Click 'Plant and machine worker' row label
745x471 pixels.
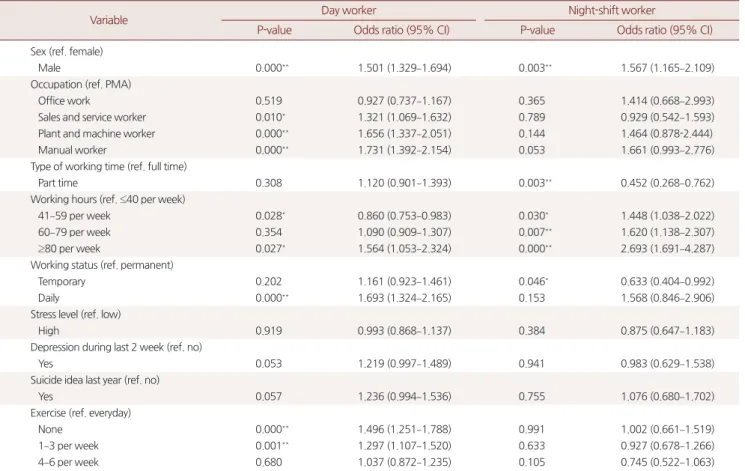(x=96, y=134)
